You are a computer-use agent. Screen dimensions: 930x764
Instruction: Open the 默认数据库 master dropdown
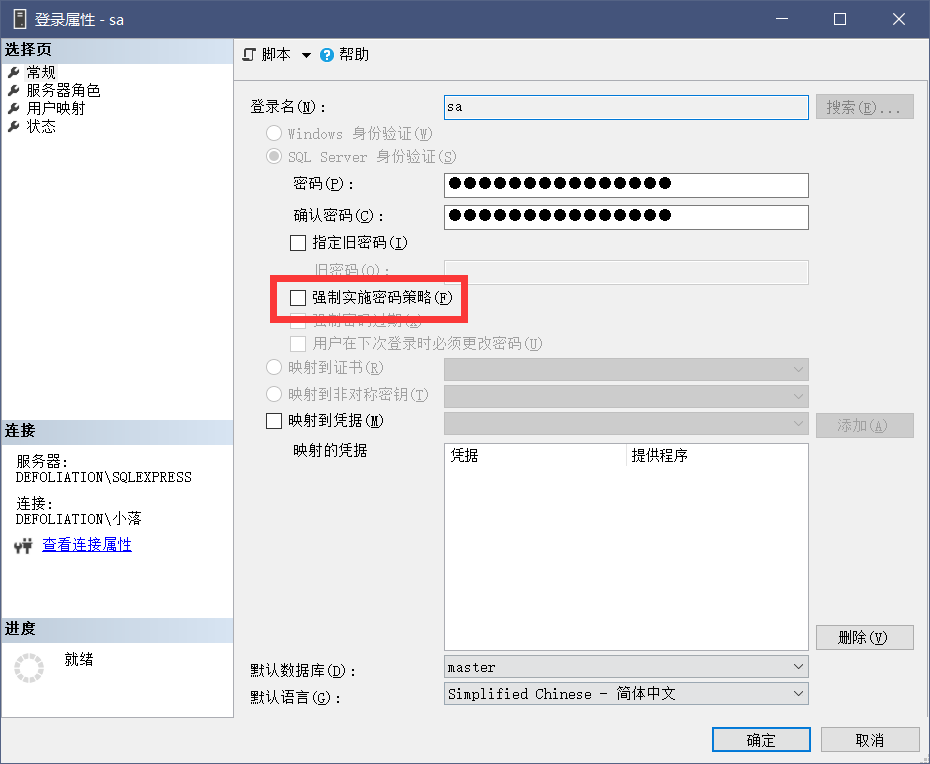point(626,667)
